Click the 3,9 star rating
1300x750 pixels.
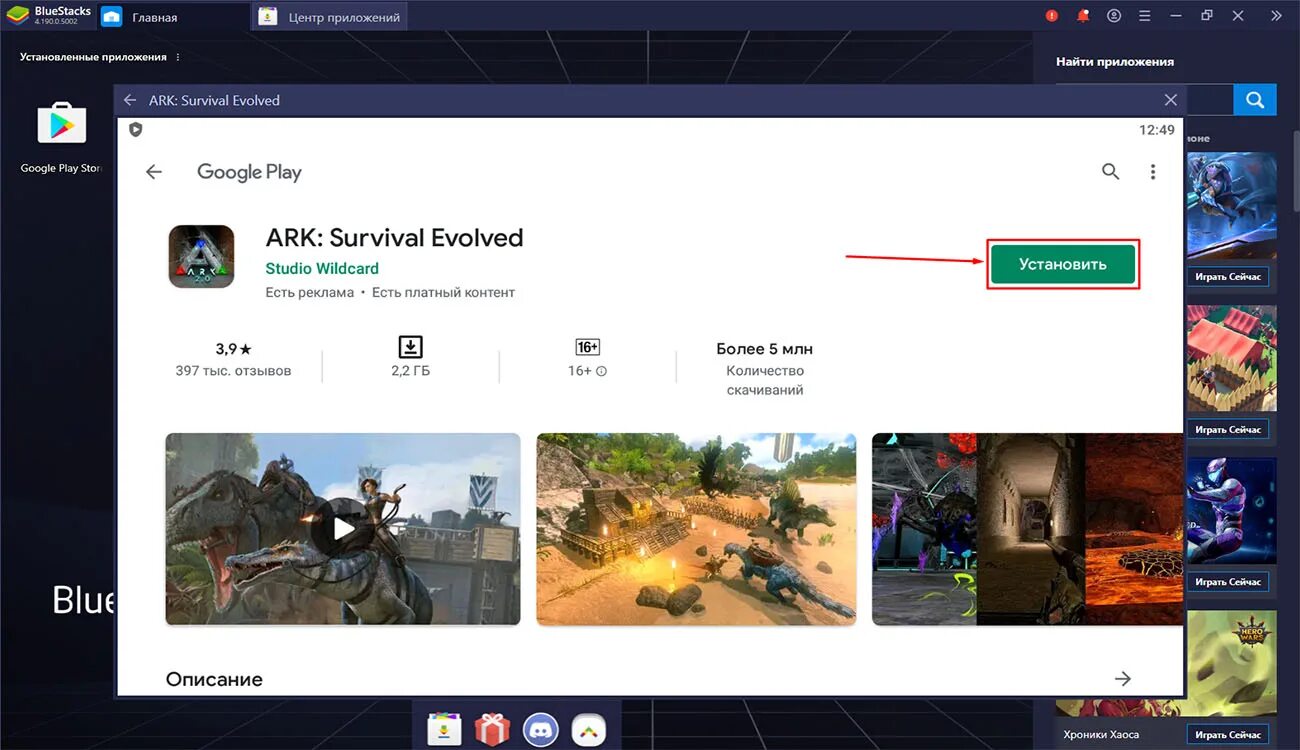pos(234,349)
